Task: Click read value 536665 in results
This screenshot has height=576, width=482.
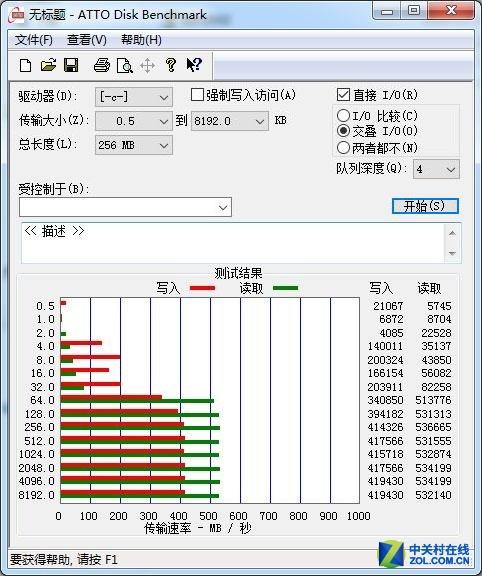Action: (x=434, y=427)
